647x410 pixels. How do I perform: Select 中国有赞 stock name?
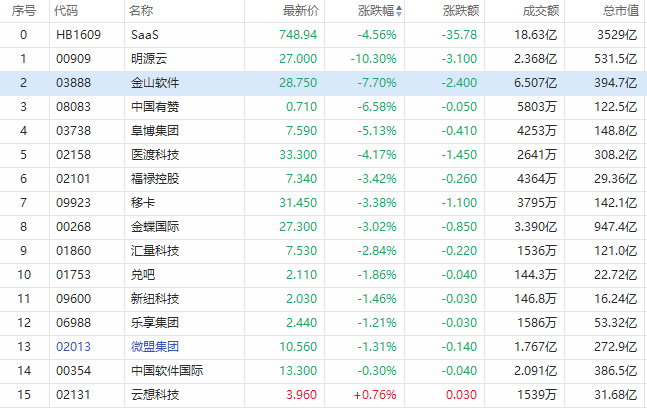155,106
